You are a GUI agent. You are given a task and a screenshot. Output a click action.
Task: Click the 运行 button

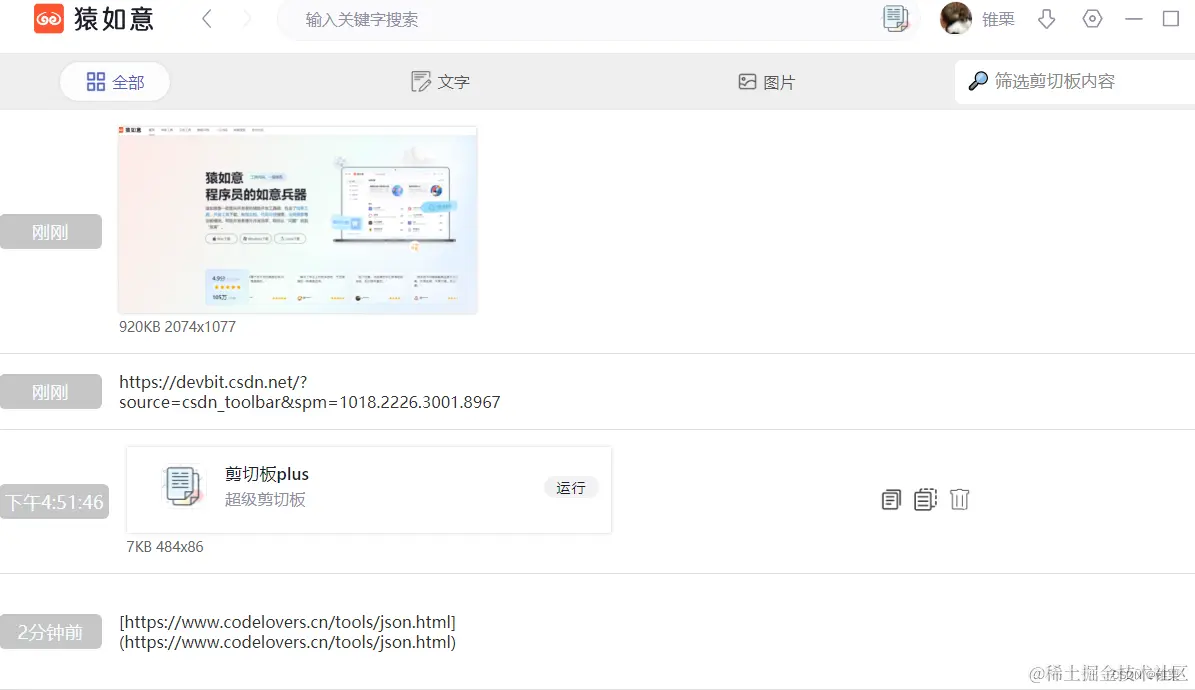pyautogui.click(x=571, y=488)
